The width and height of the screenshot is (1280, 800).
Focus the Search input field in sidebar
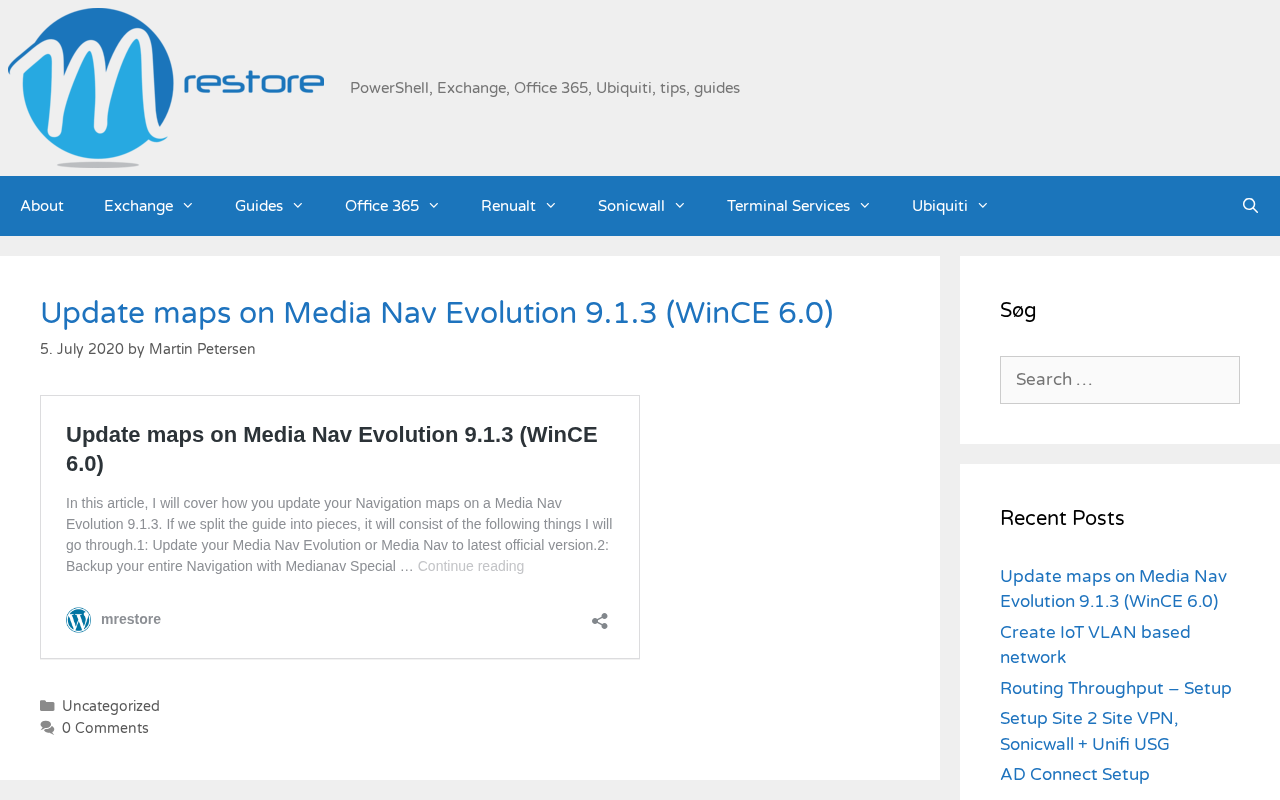(1119, 380)
